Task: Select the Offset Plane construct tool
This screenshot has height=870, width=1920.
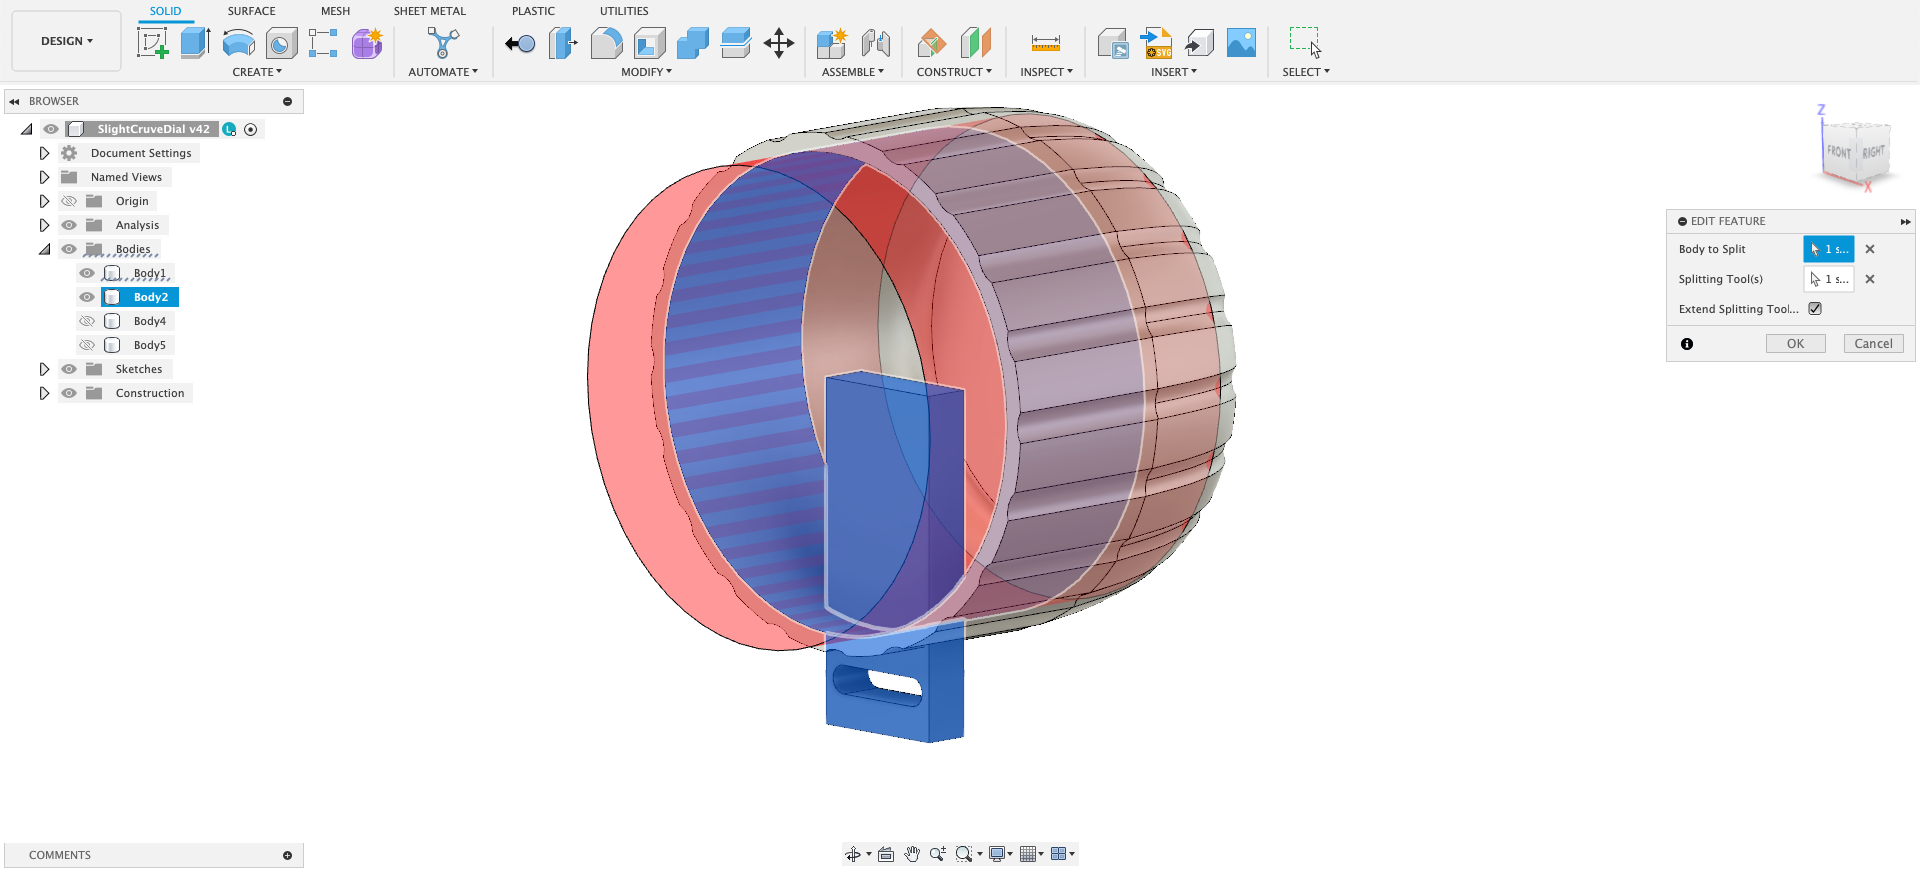Action: (932, 43)
